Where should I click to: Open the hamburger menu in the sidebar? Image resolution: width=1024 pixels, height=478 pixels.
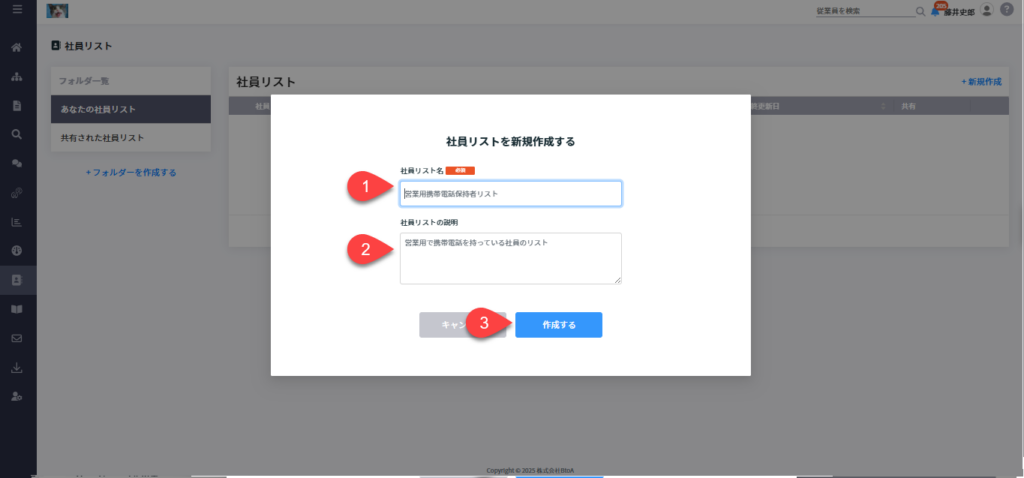18,10
